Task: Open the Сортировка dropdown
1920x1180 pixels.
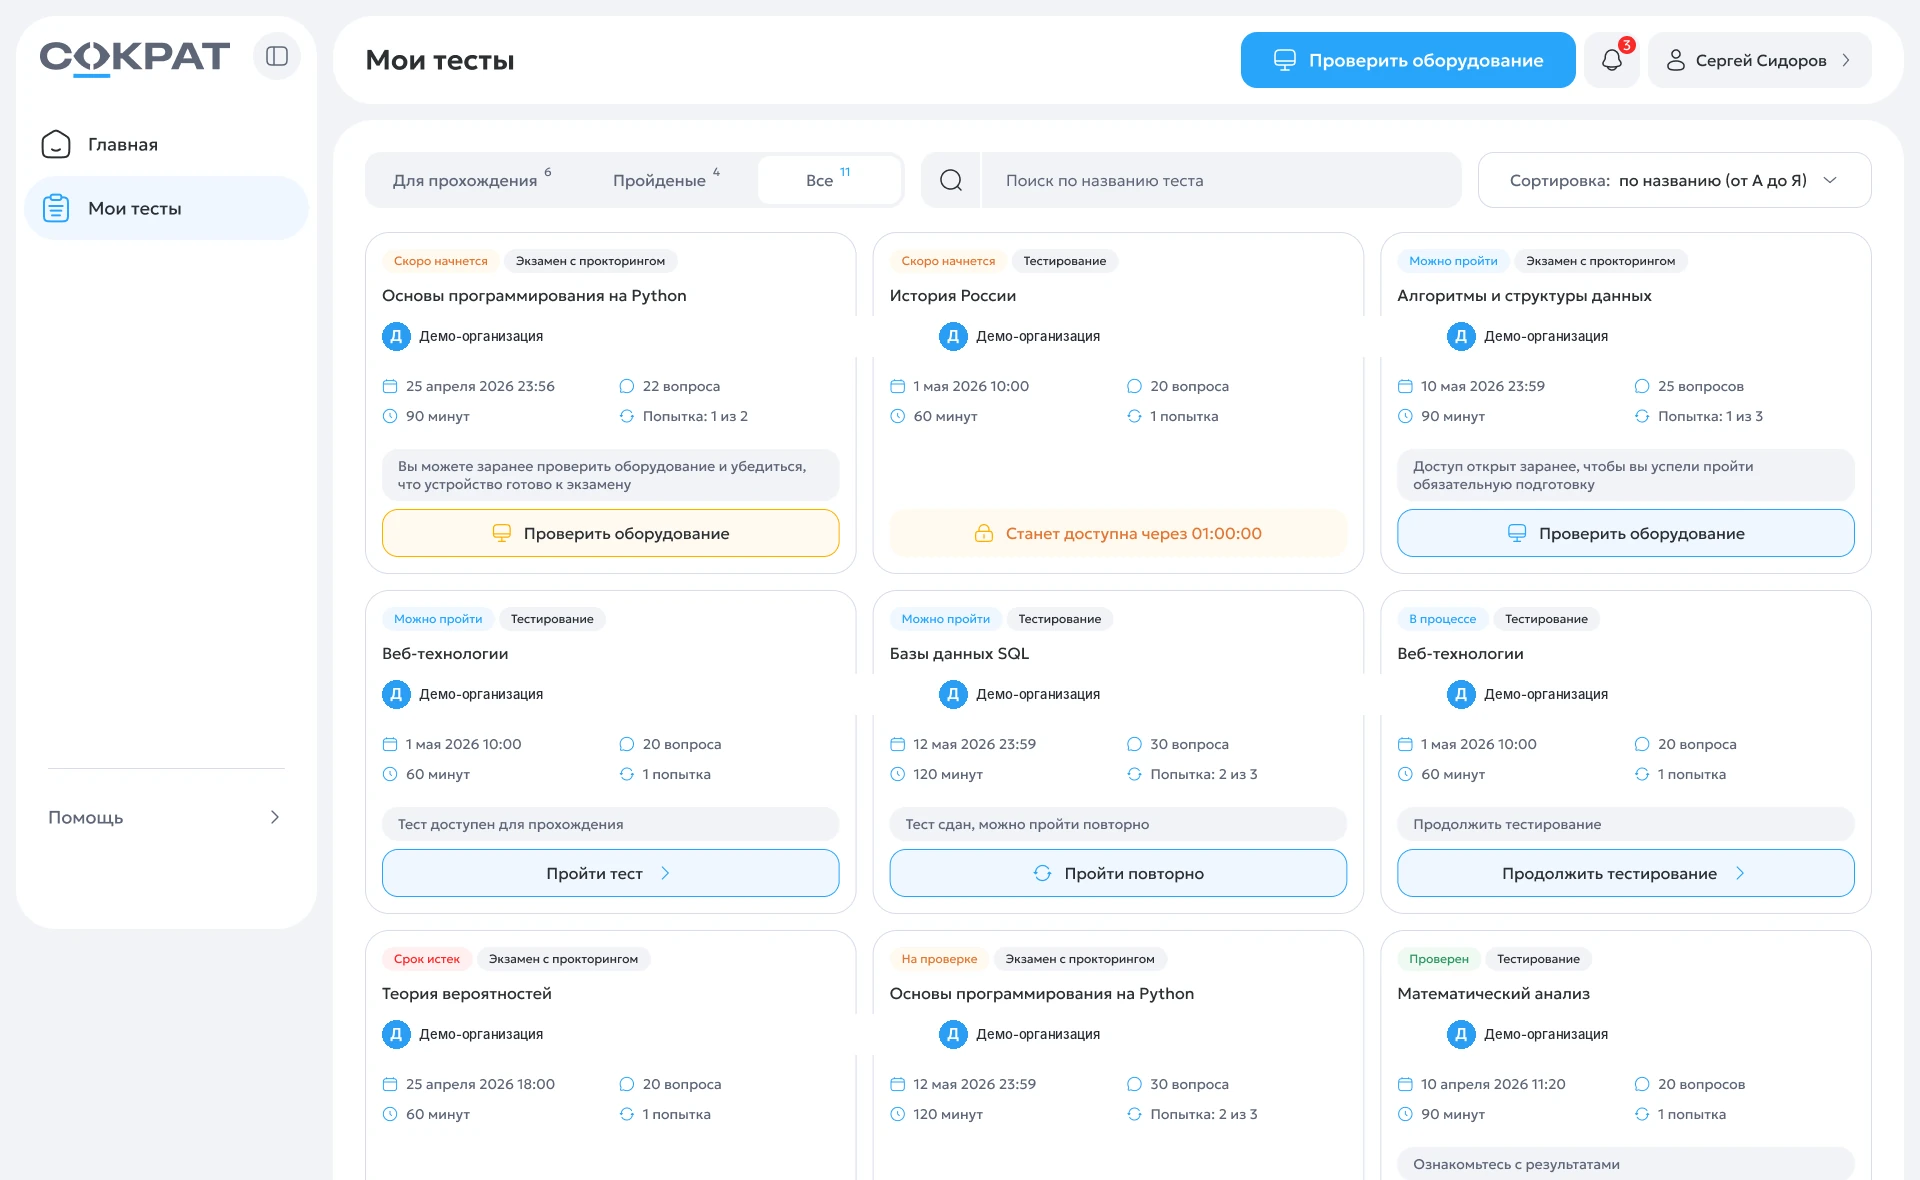Action: point(1674,180)
